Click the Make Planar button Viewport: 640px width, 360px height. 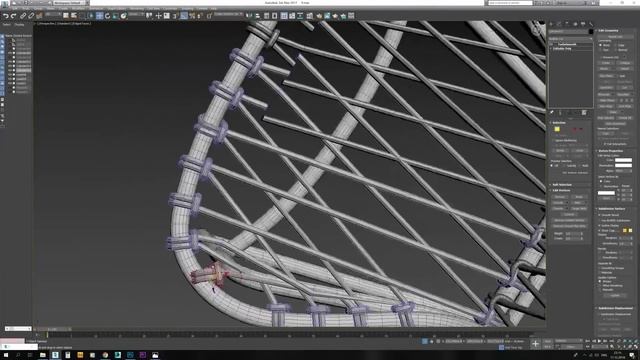[x=606, y=100]
